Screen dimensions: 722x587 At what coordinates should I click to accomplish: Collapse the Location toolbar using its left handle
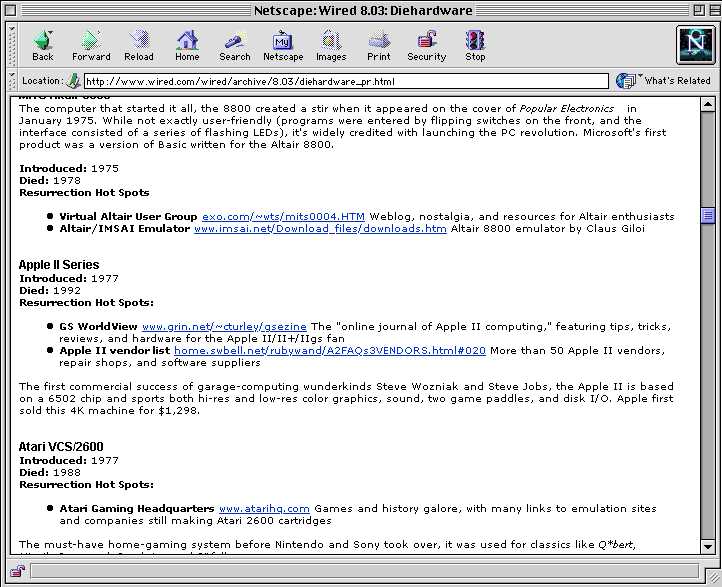(13, 81)
